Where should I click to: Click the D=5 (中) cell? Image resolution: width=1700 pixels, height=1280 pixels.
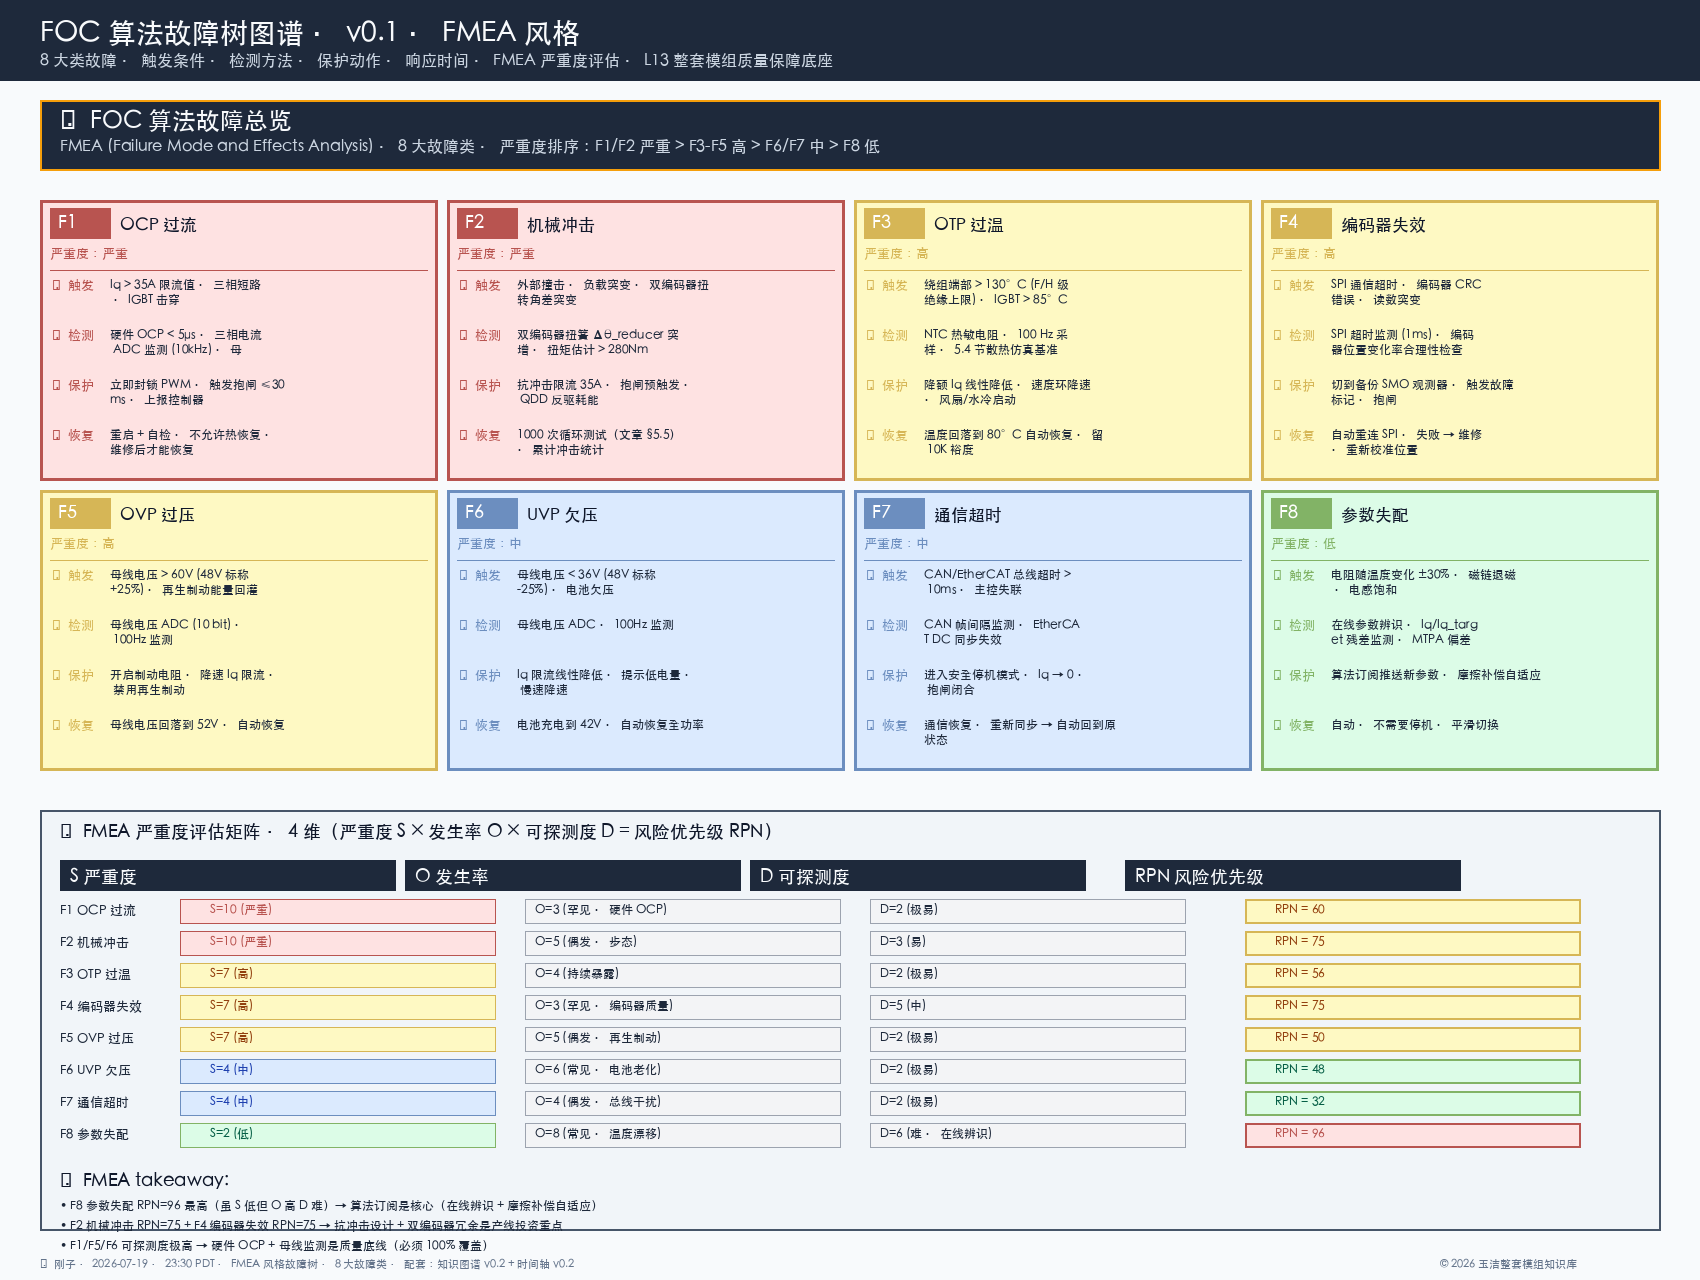1028,1007
